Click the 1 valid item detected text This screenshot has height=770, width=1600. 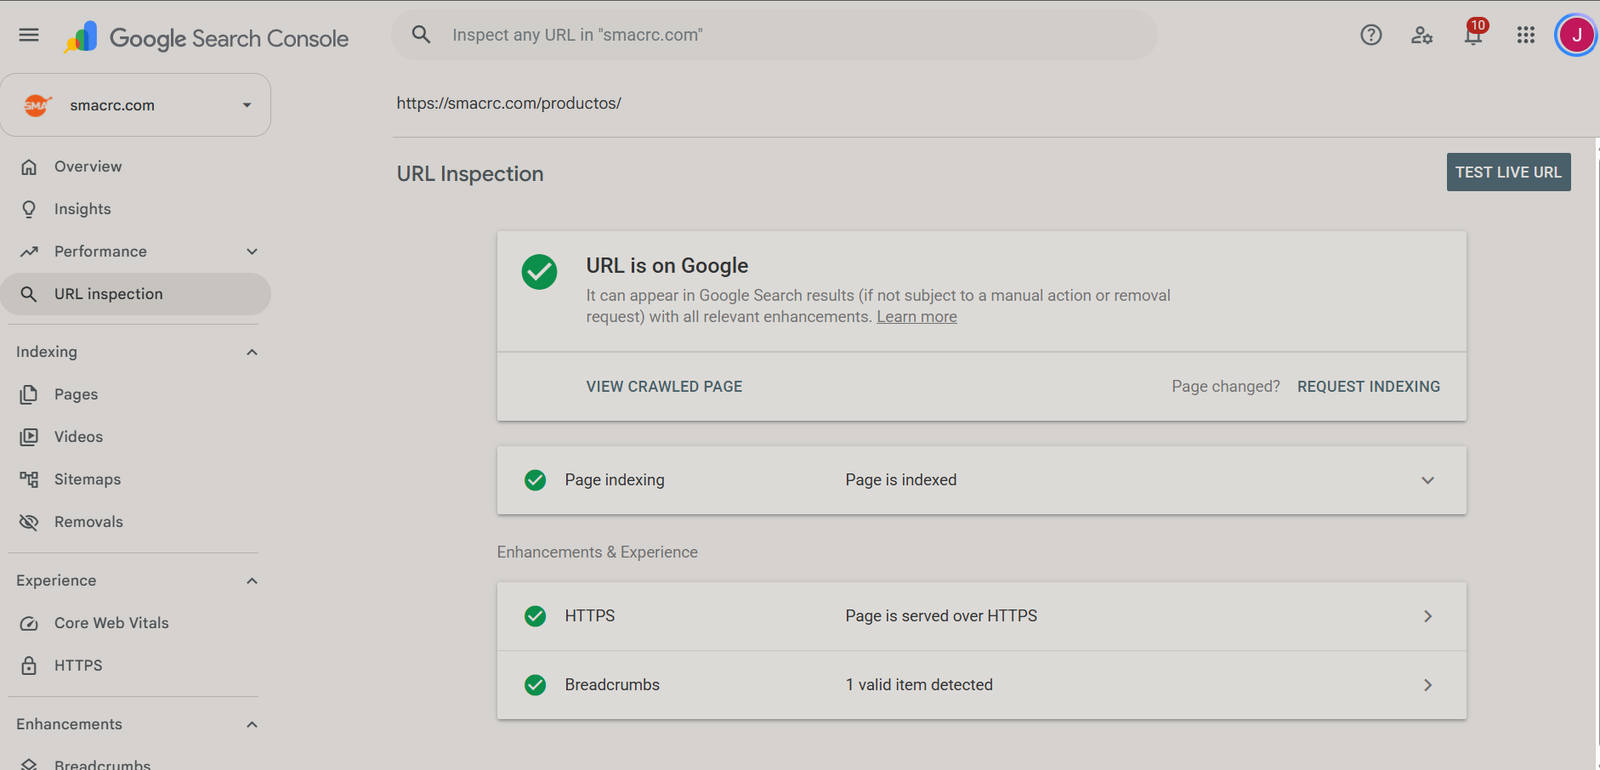(919, 685)
